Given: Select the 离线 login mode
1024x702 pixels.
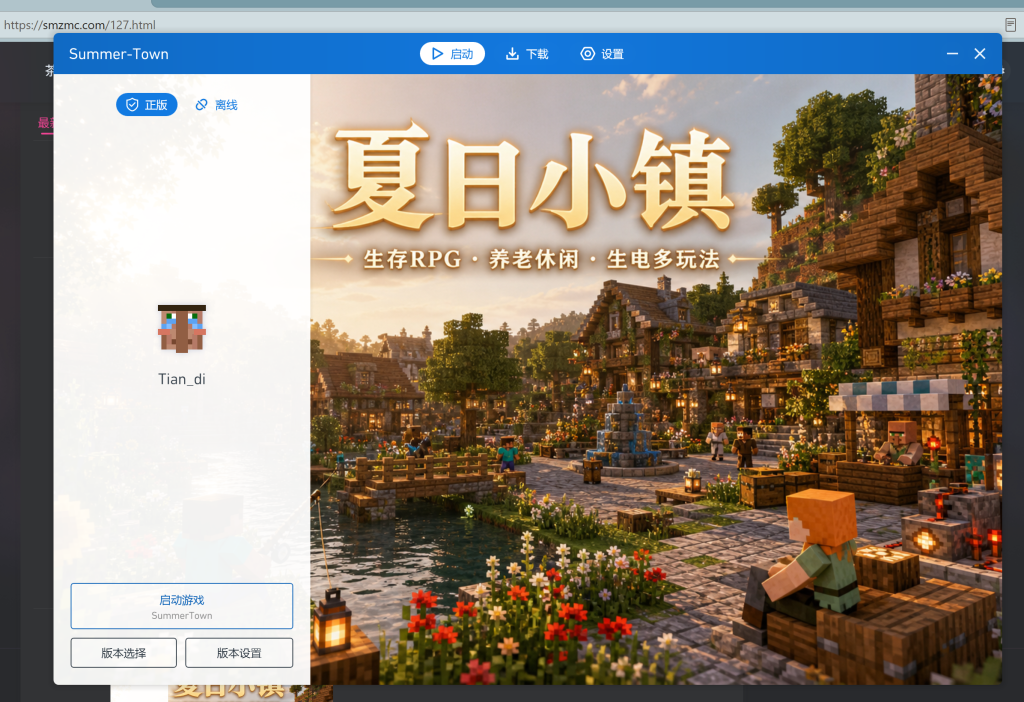Looking at the screenshot, I should click(x=216, y=104).
